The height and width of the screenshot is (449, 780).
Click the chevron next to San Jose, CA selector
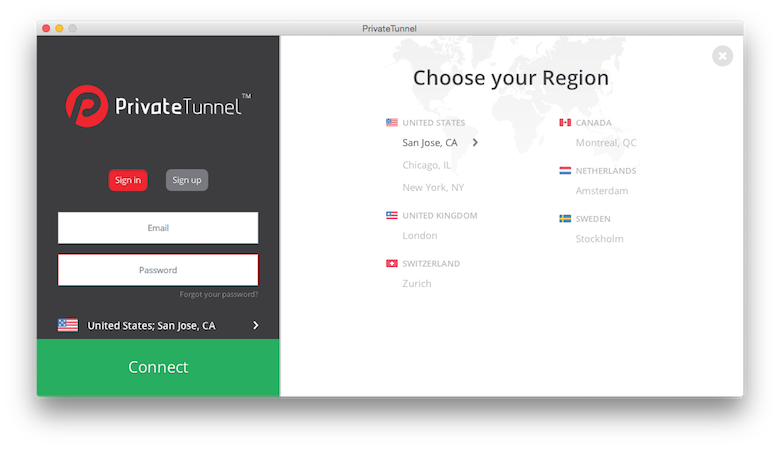click(x=256, y=325)
